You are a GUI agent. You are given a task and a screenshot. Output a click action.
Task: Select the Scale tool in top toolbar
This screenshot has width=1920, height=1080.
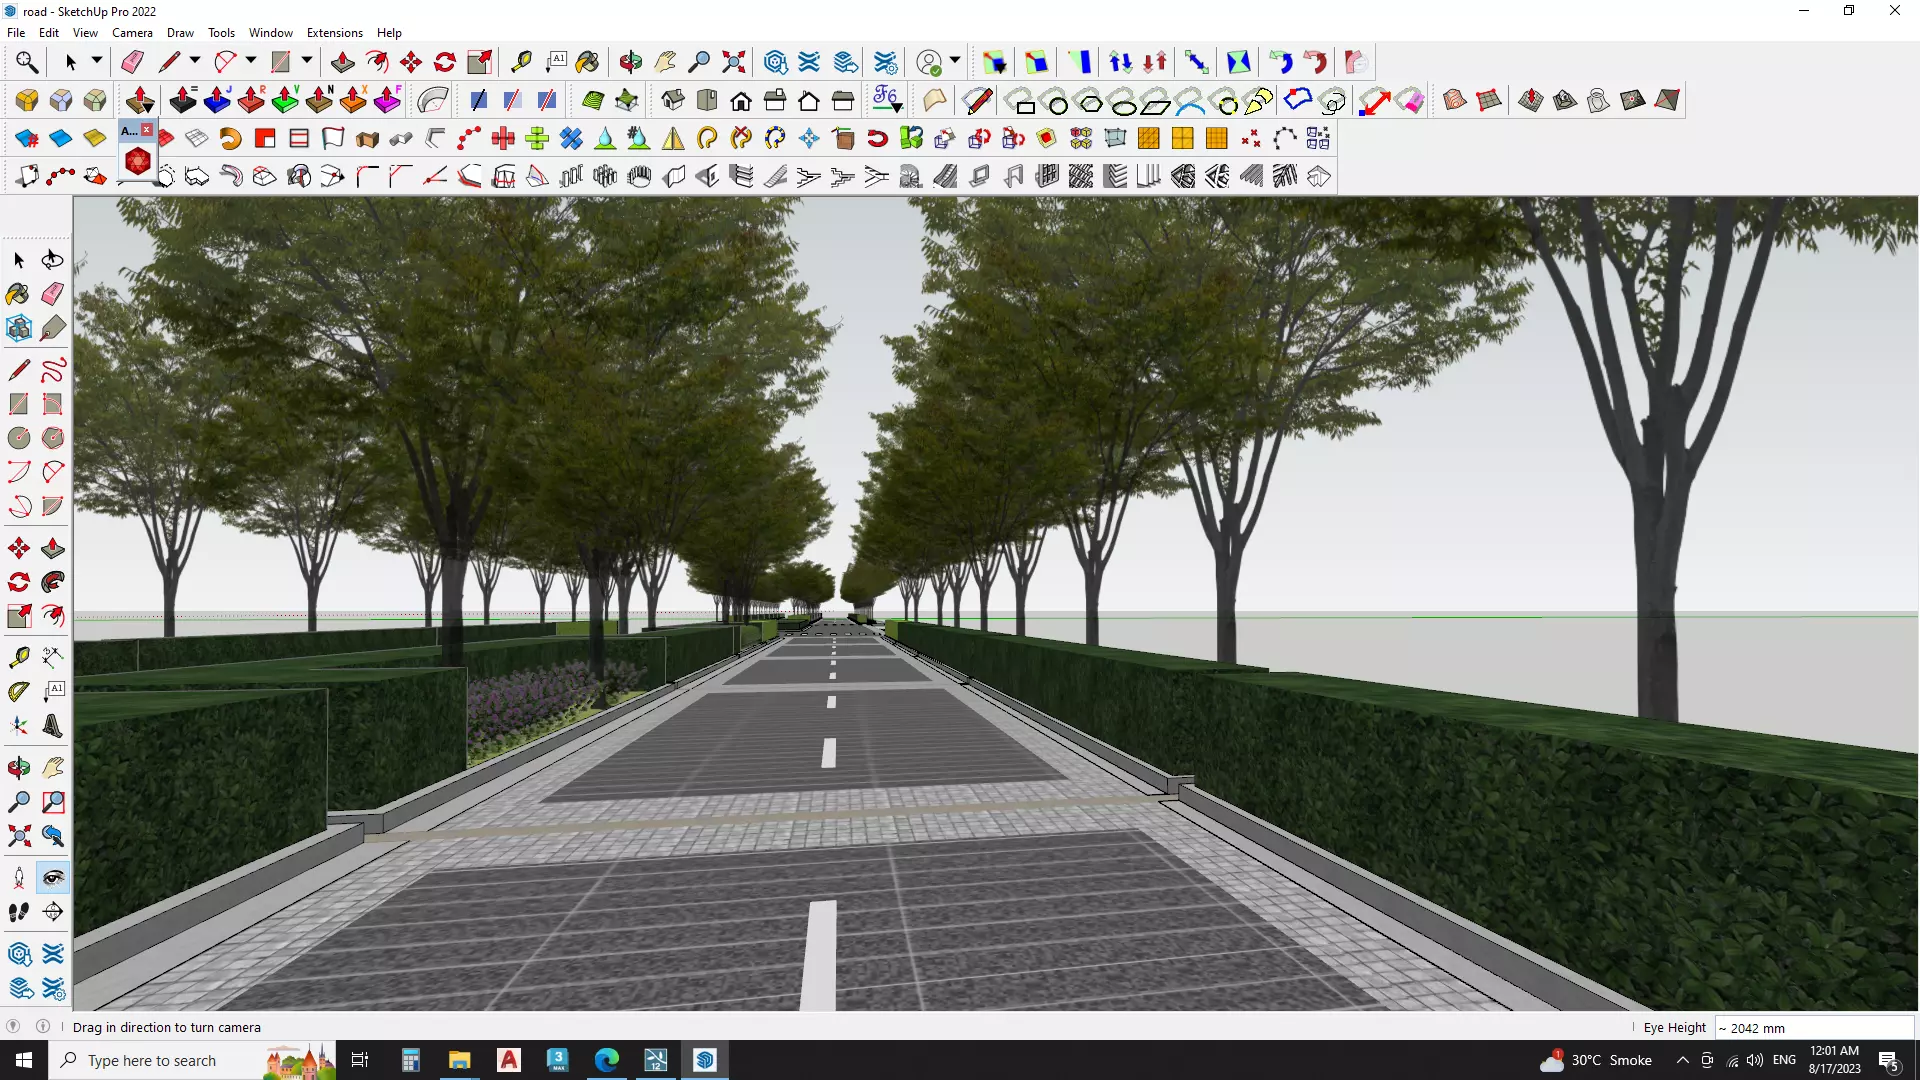[480, 62]
